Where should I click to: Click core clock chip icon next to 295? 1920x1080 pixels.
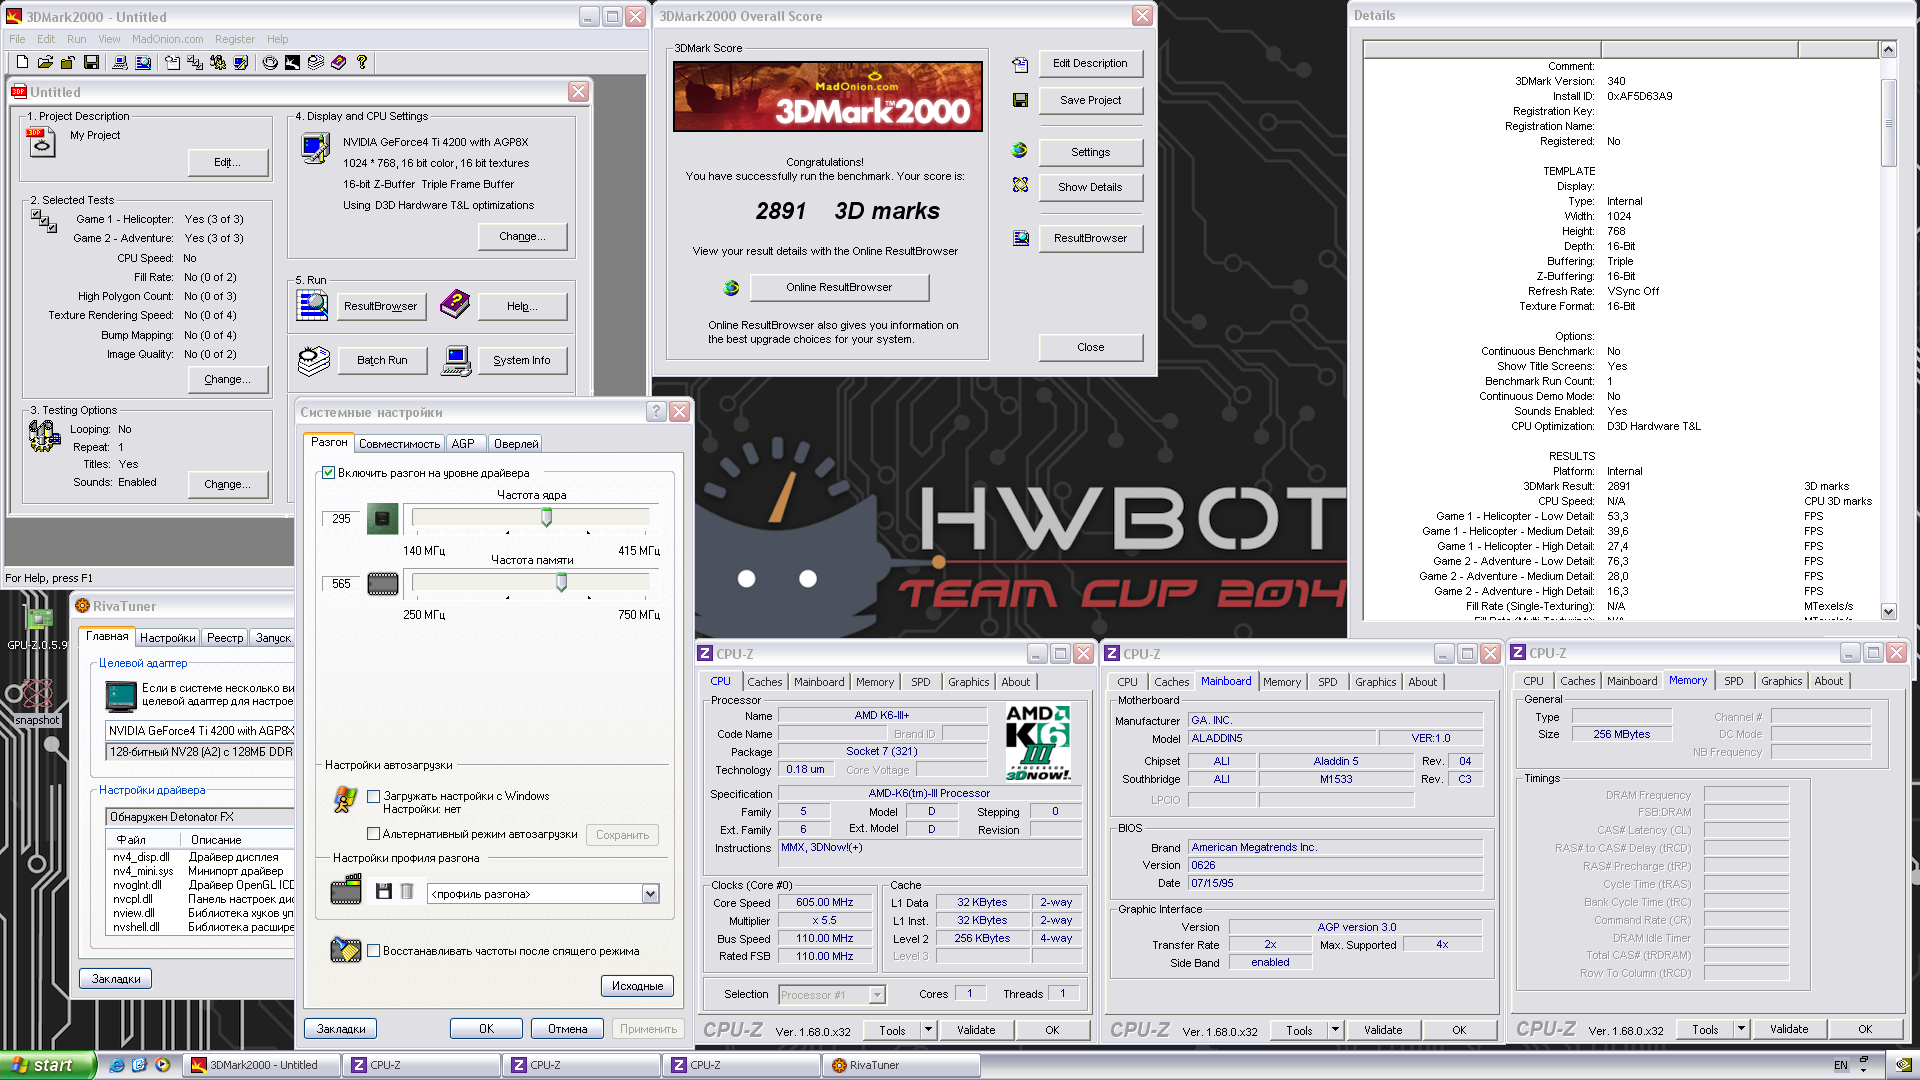coord(382,519)
